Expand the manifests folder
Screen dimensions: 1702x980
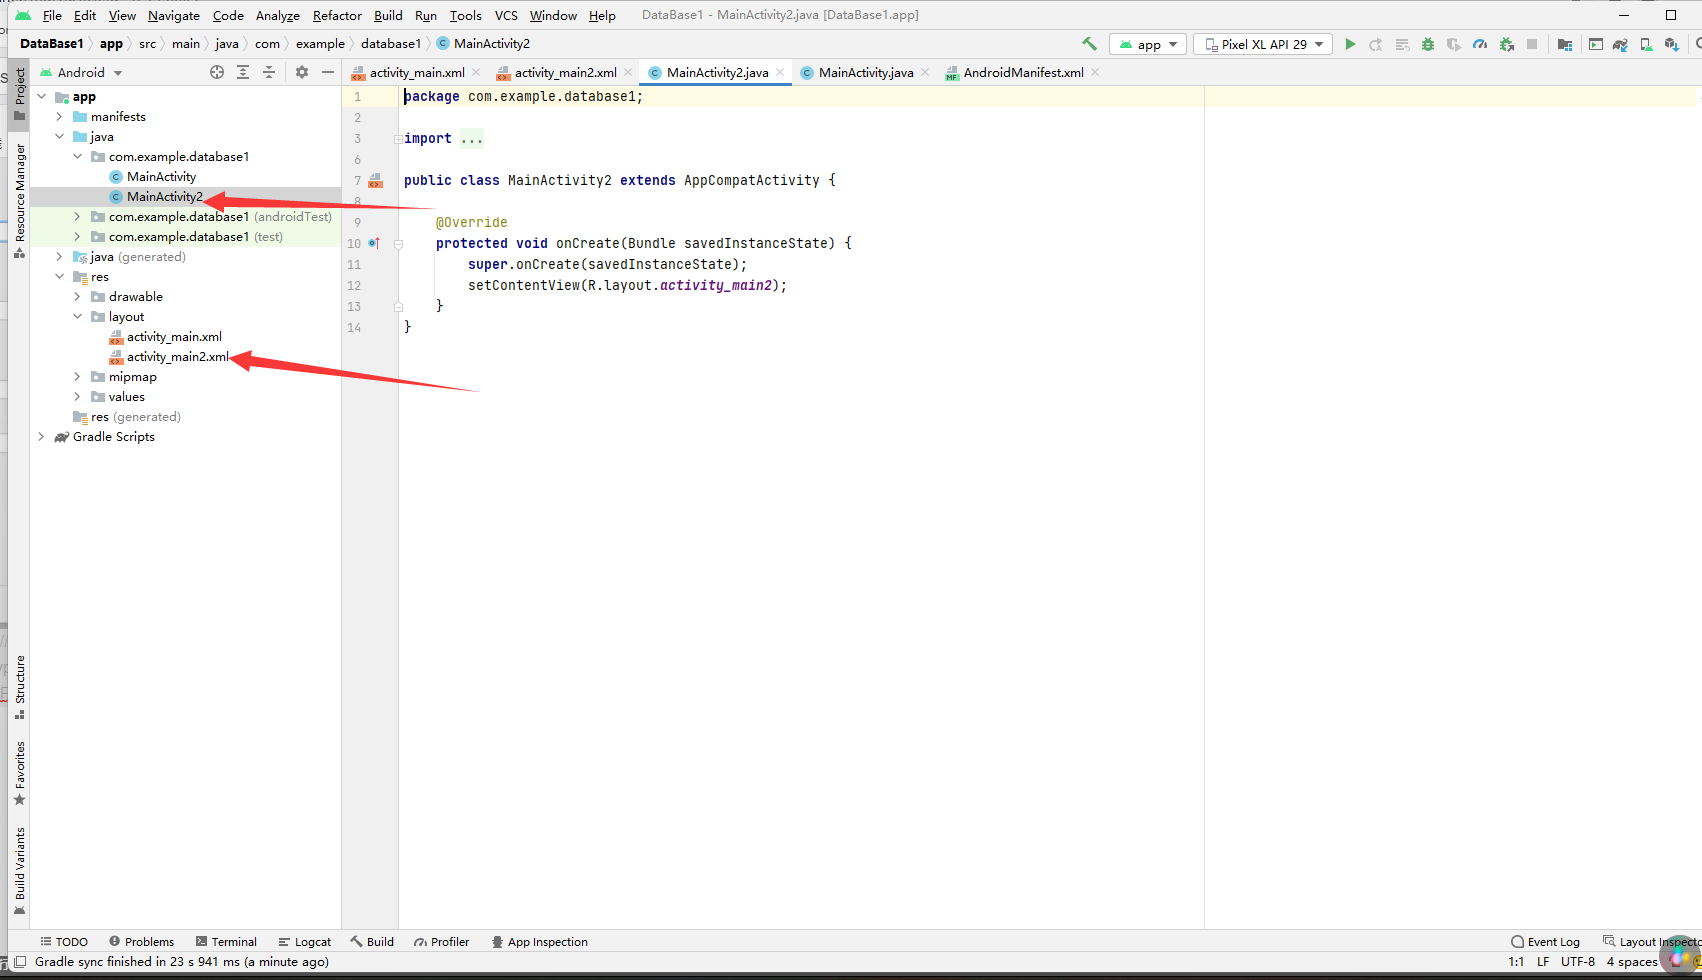point(61,116)
